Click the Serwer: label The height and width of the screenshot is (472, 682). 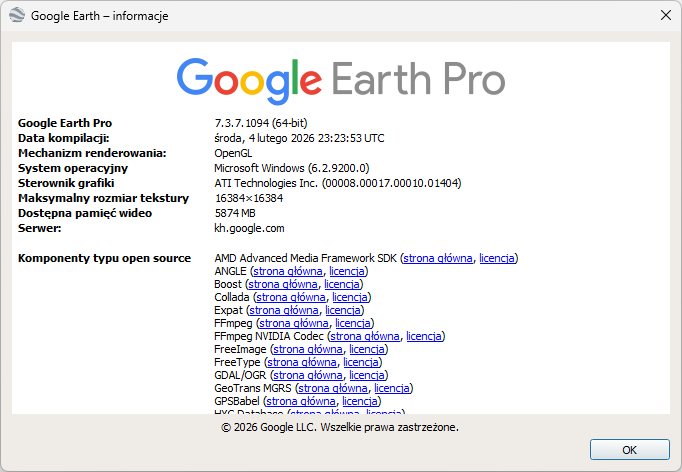pyautogui.click(x=40, y=228)
